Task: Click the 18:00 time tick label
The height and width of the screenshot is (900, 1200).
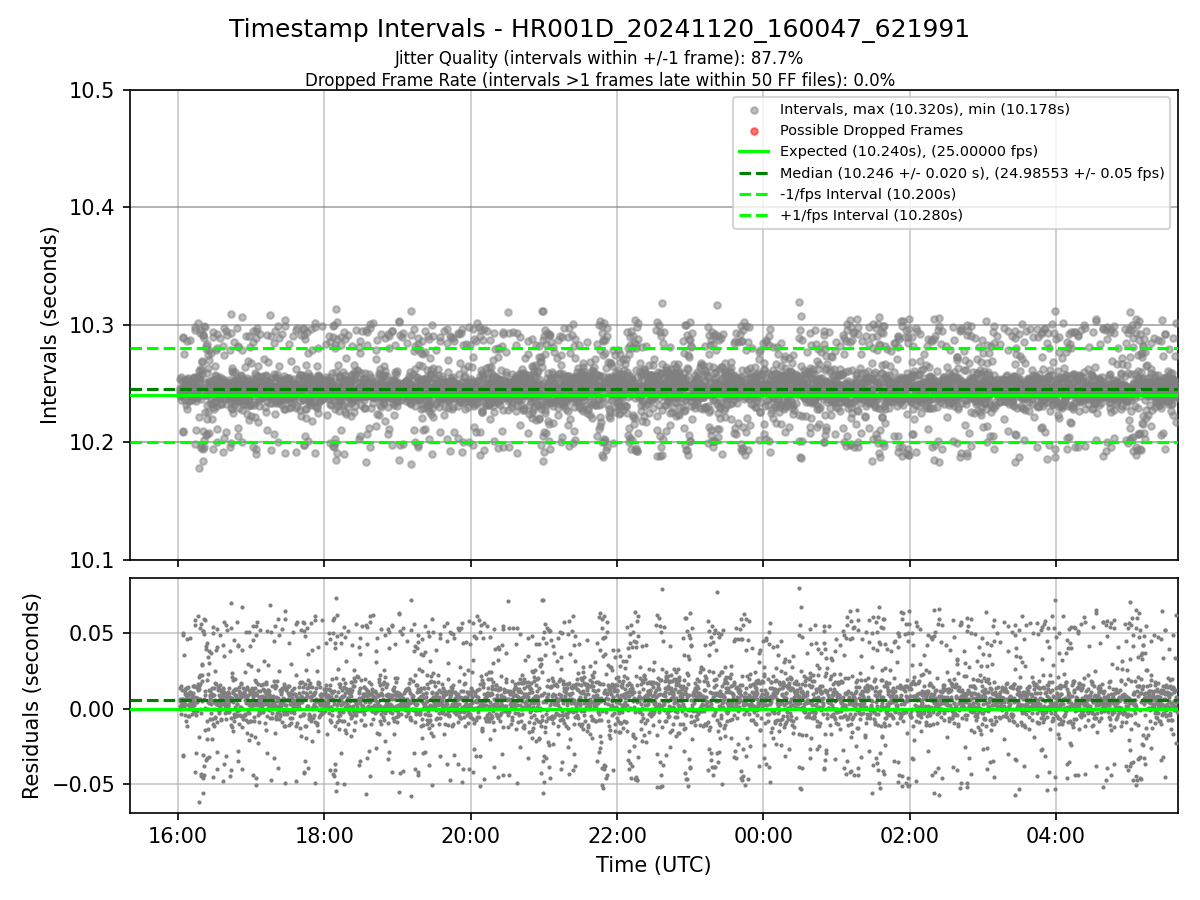Action: click(x=324, y=834)
